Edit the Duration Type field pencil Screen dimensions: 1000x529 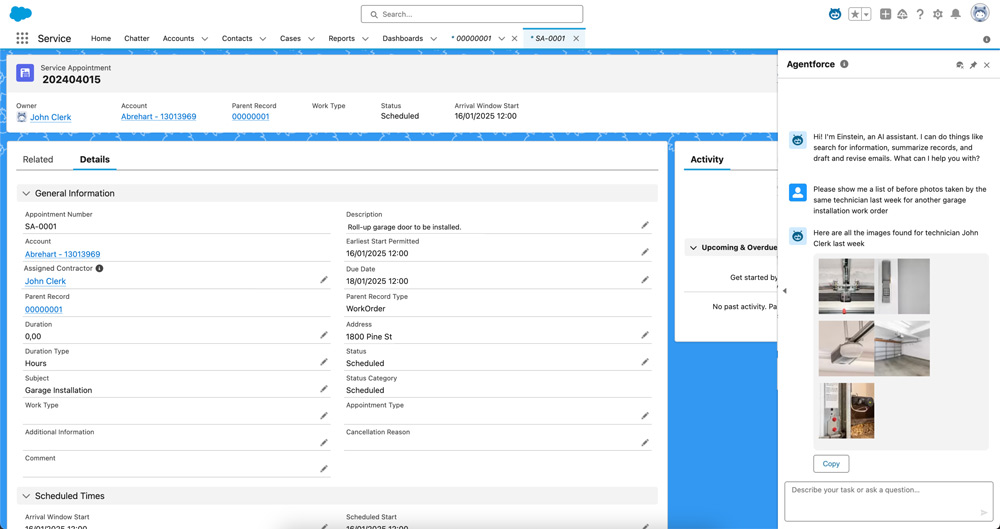tap(324, 362)
